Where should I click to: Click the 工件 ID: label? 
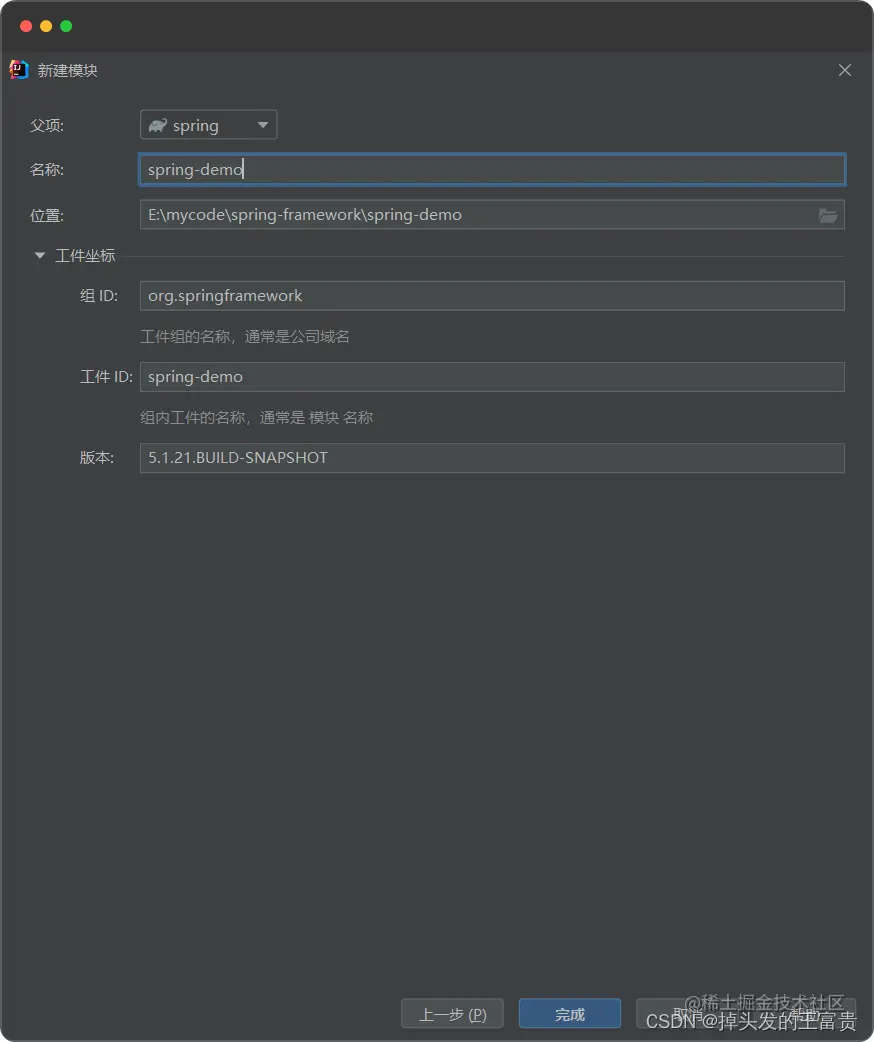tap(106, 377)
